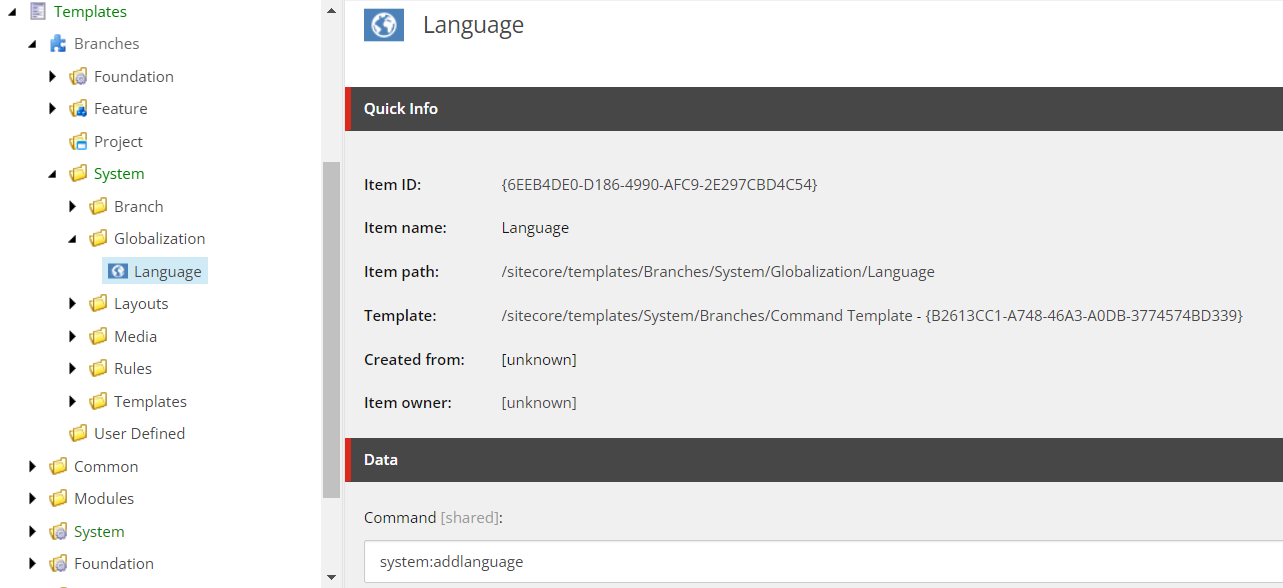The width and height of the screenshot is (1283, 588).
Task: Expand the bottom System node
Action: tap(32, 532)
